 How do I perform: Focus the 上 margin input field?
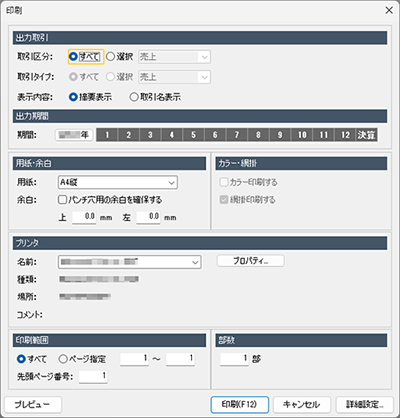point(84,217)
